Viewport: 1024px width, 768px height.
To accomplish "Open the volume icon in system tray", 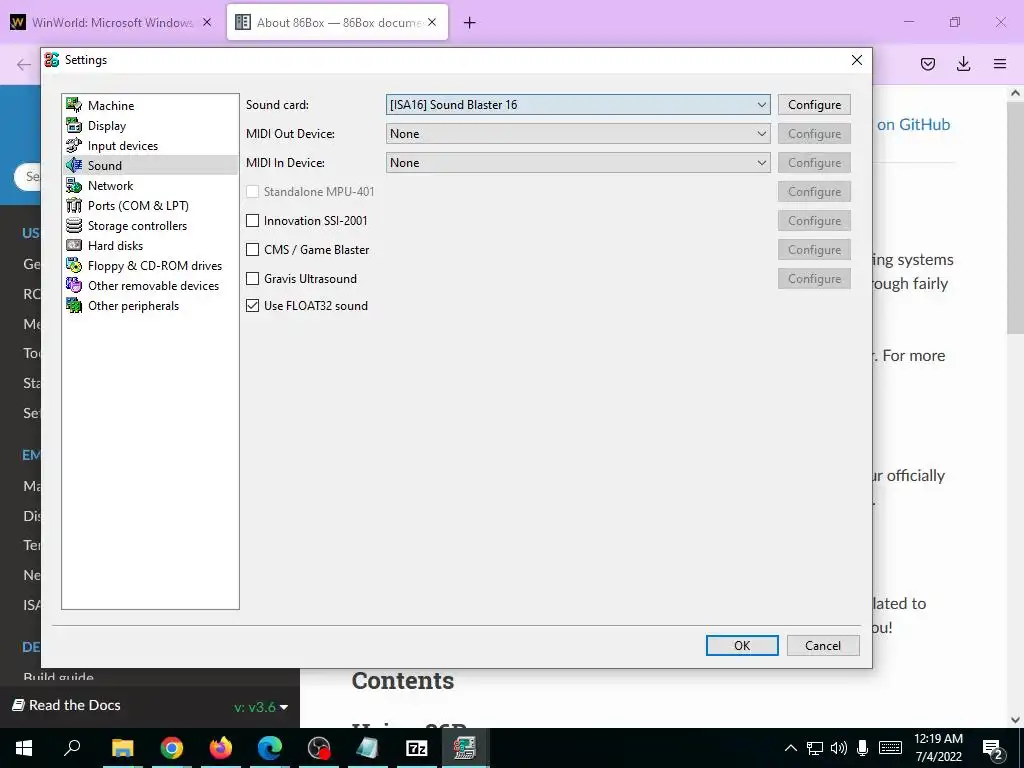I will (839, 748).
